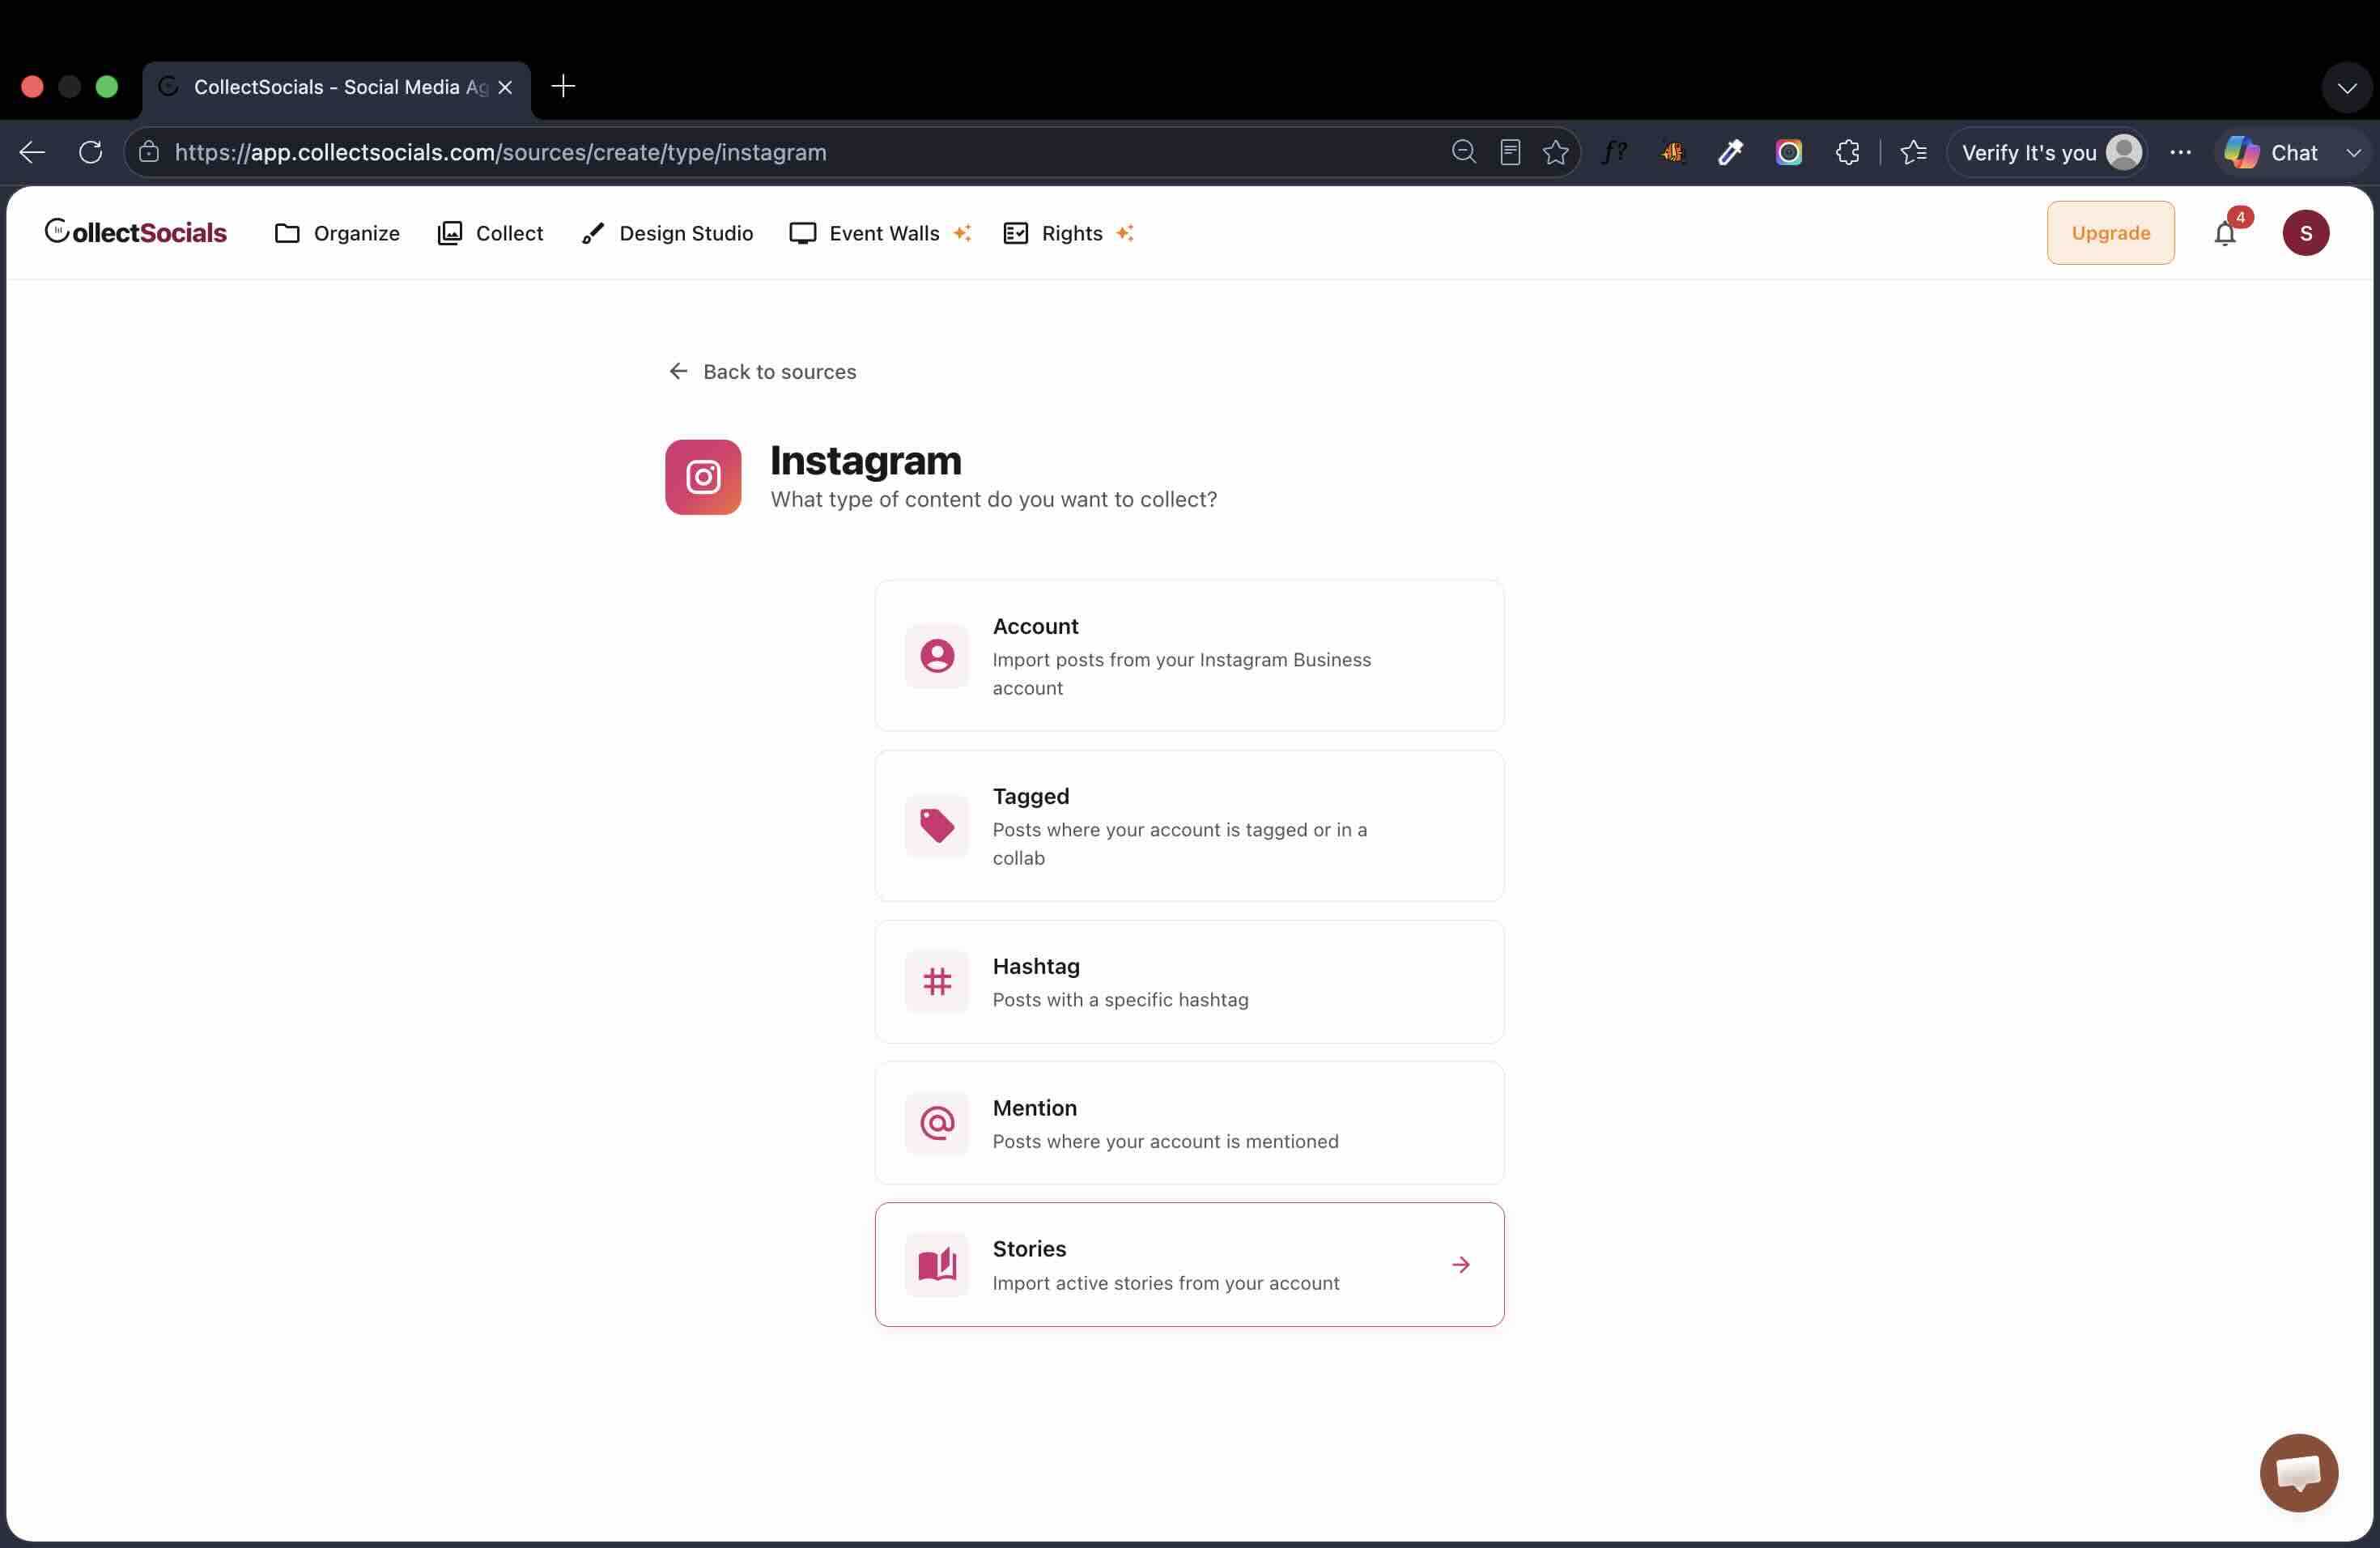
Task: Open the notifications bell
Action: pos(2225,233)
